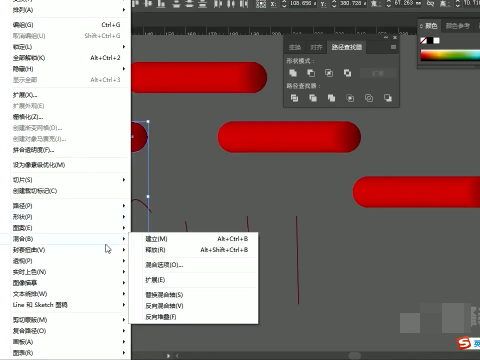Click the X coordinate stepper arrows
This screenshot has width=480, height=360.
click(x=284, y=4)
